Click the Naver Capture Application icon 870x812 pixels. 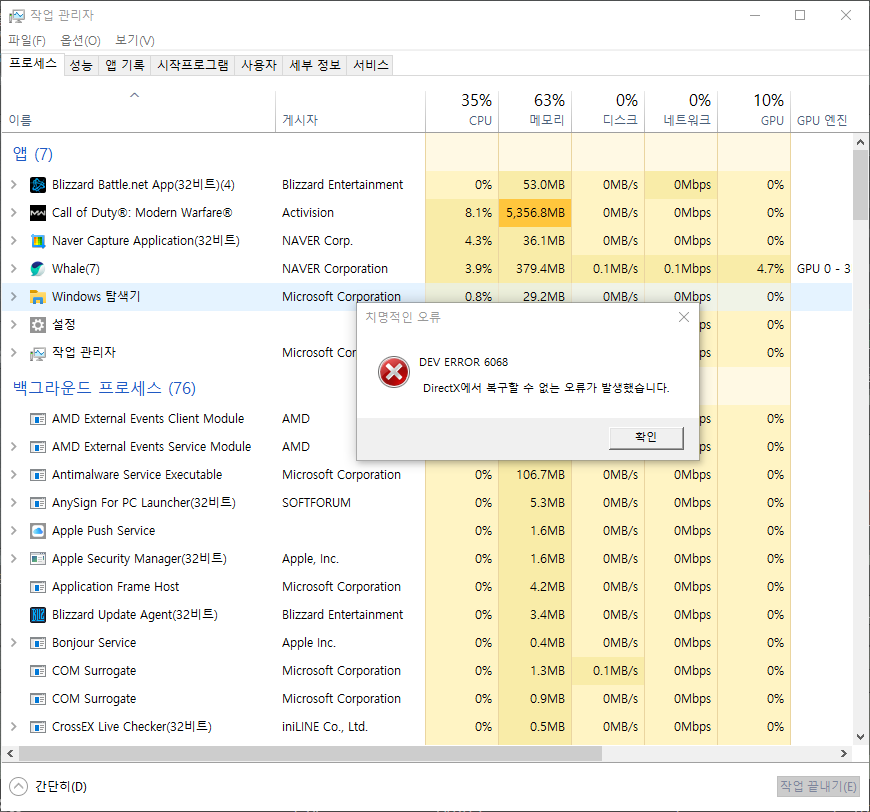38,241
